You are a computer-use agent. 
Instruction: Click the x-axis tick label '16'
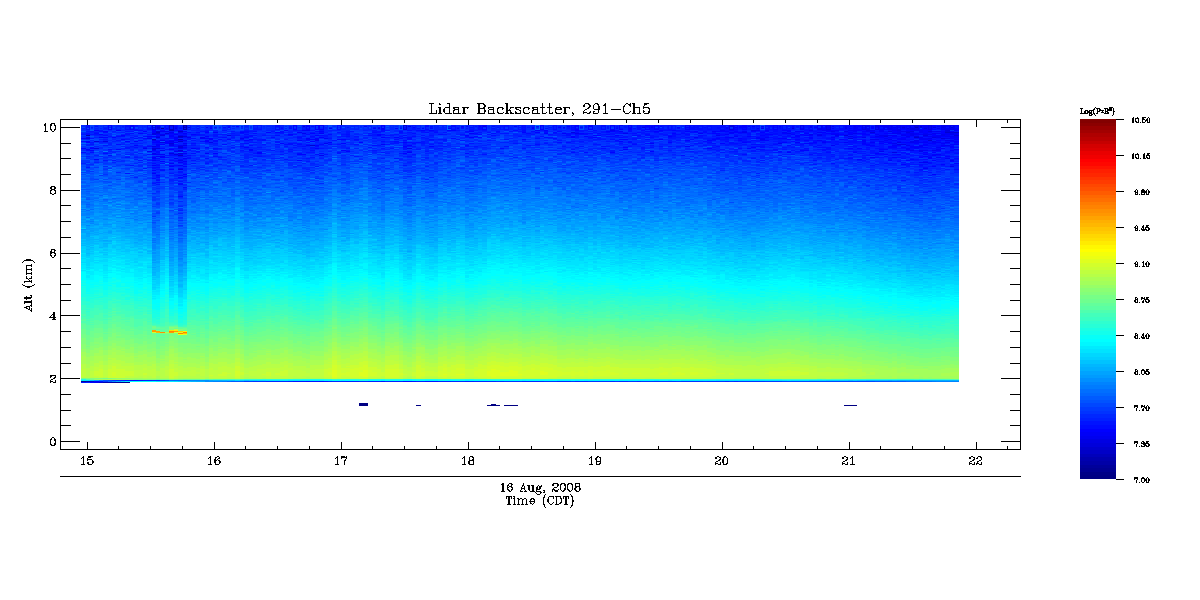(214, 461)
